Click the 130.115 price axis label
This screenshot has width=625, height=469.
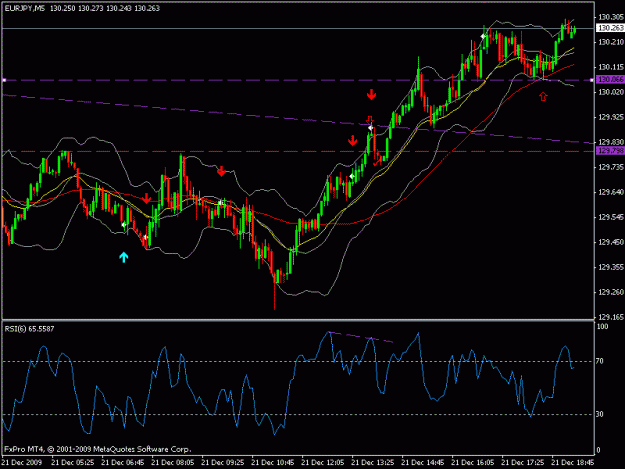click(x=611, y=67)
